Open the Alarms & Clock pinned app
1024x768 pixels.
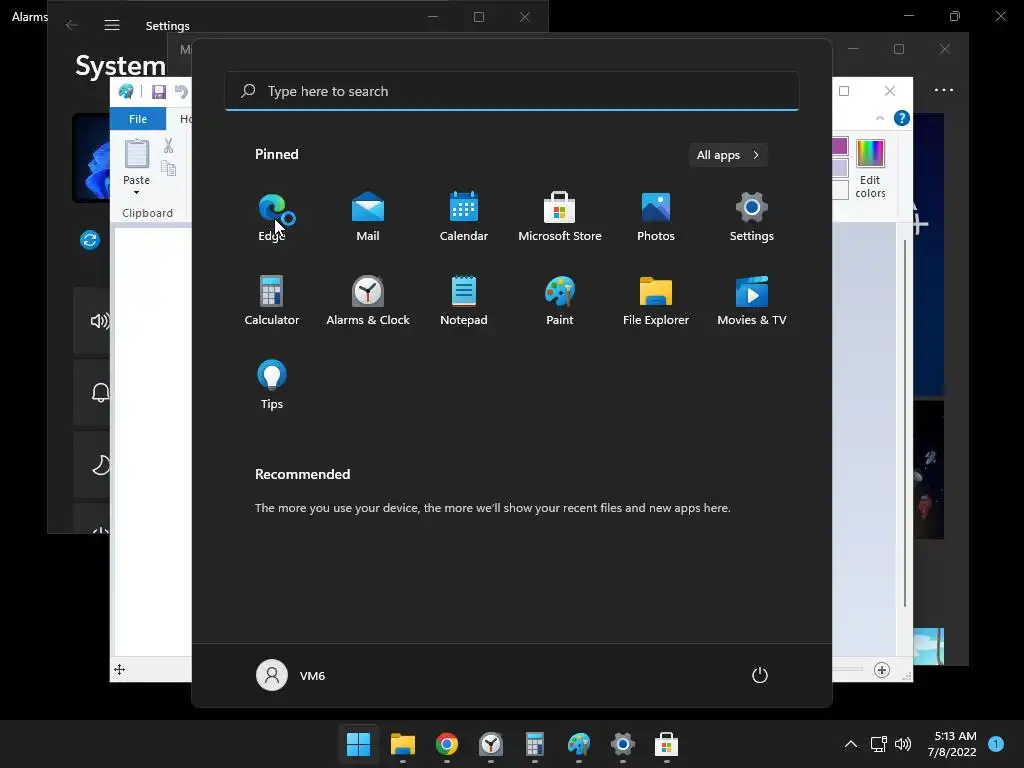(368, 301)
